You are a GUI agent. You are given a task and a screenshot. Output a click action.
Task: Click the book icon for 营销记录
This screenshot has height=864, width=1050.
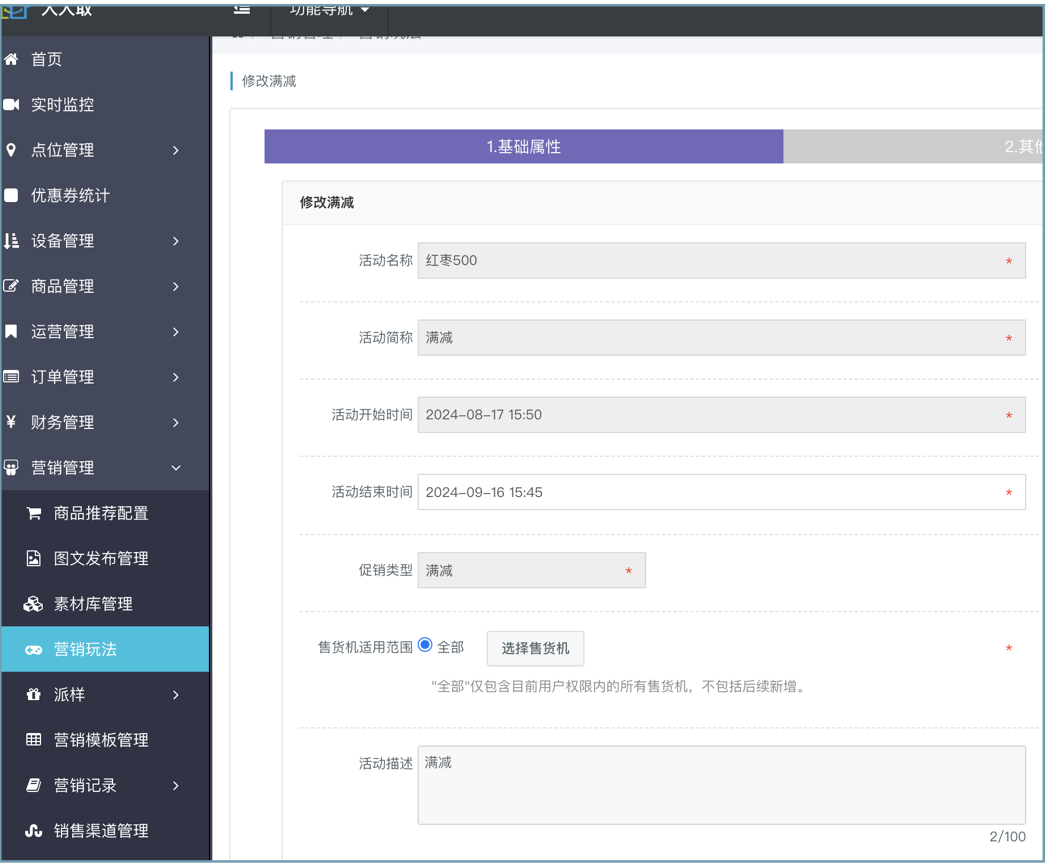point(33,786)
